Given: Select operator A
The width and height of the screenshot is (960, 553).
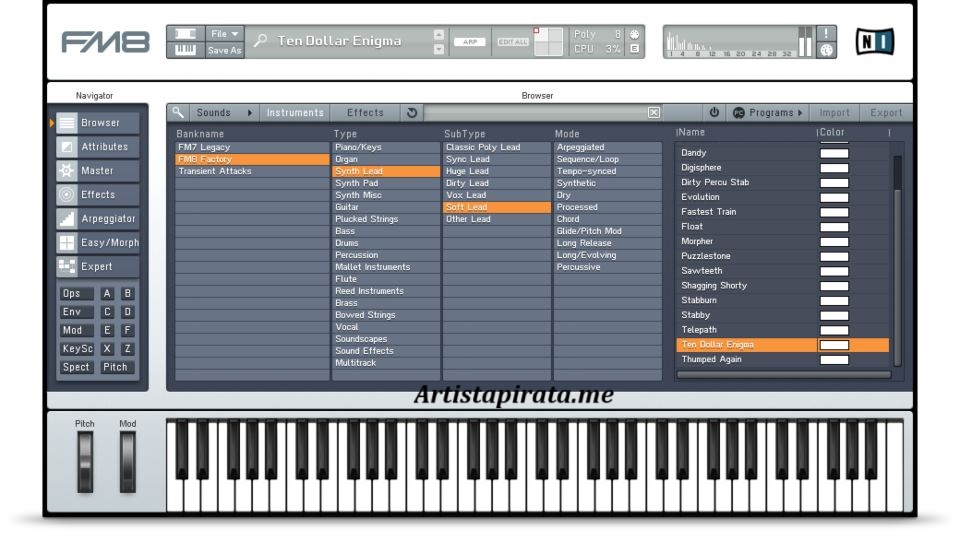Looking at the screenshot, I should click(107, 293).
